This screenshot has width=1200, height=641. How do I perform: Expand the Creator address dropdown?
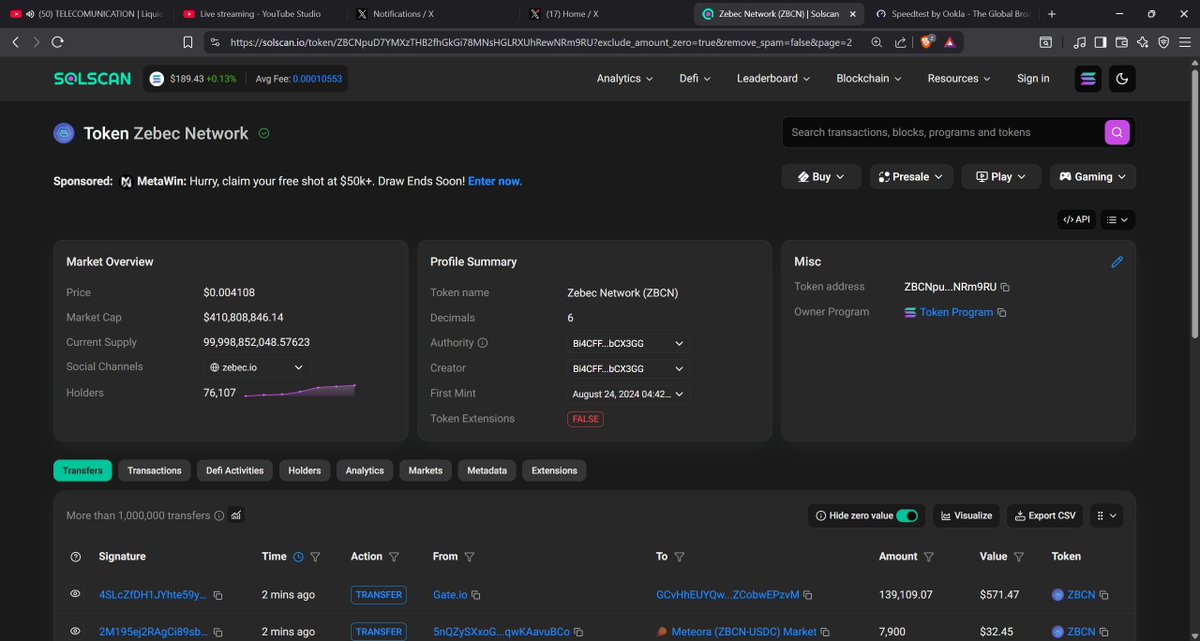click(x=628, y=369)
